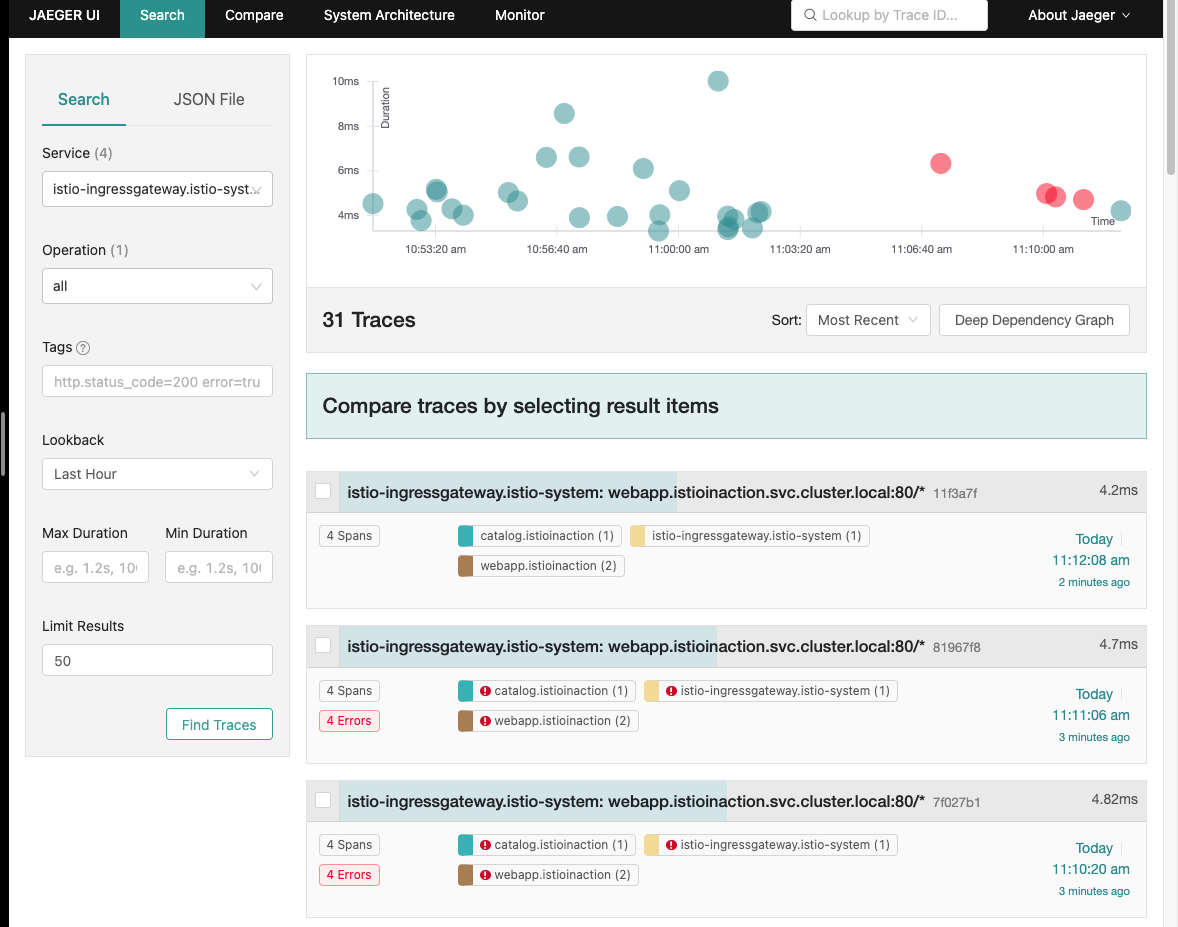Image resolution: width=1178 pixels, height=927 pixels.
Task: Click error icon on catalog.istioinaction in trace 7f027b1
Action: tap(485, 845)
